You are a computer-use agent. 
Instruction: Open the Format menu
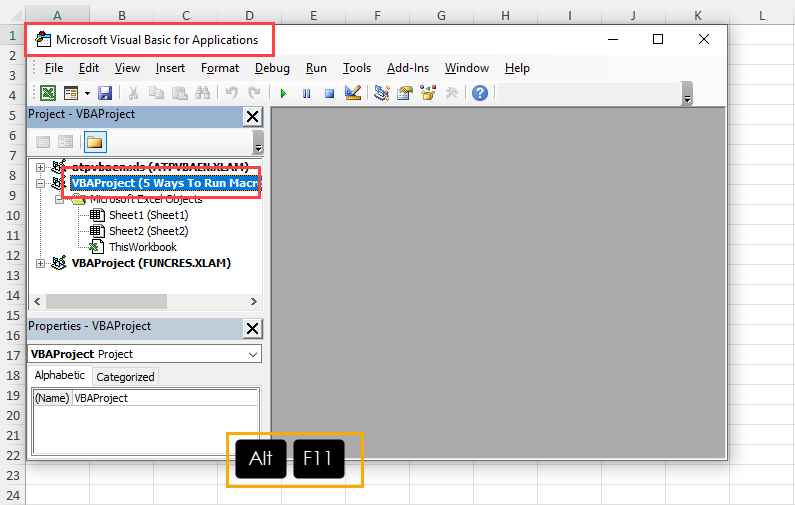coord(220,68)
